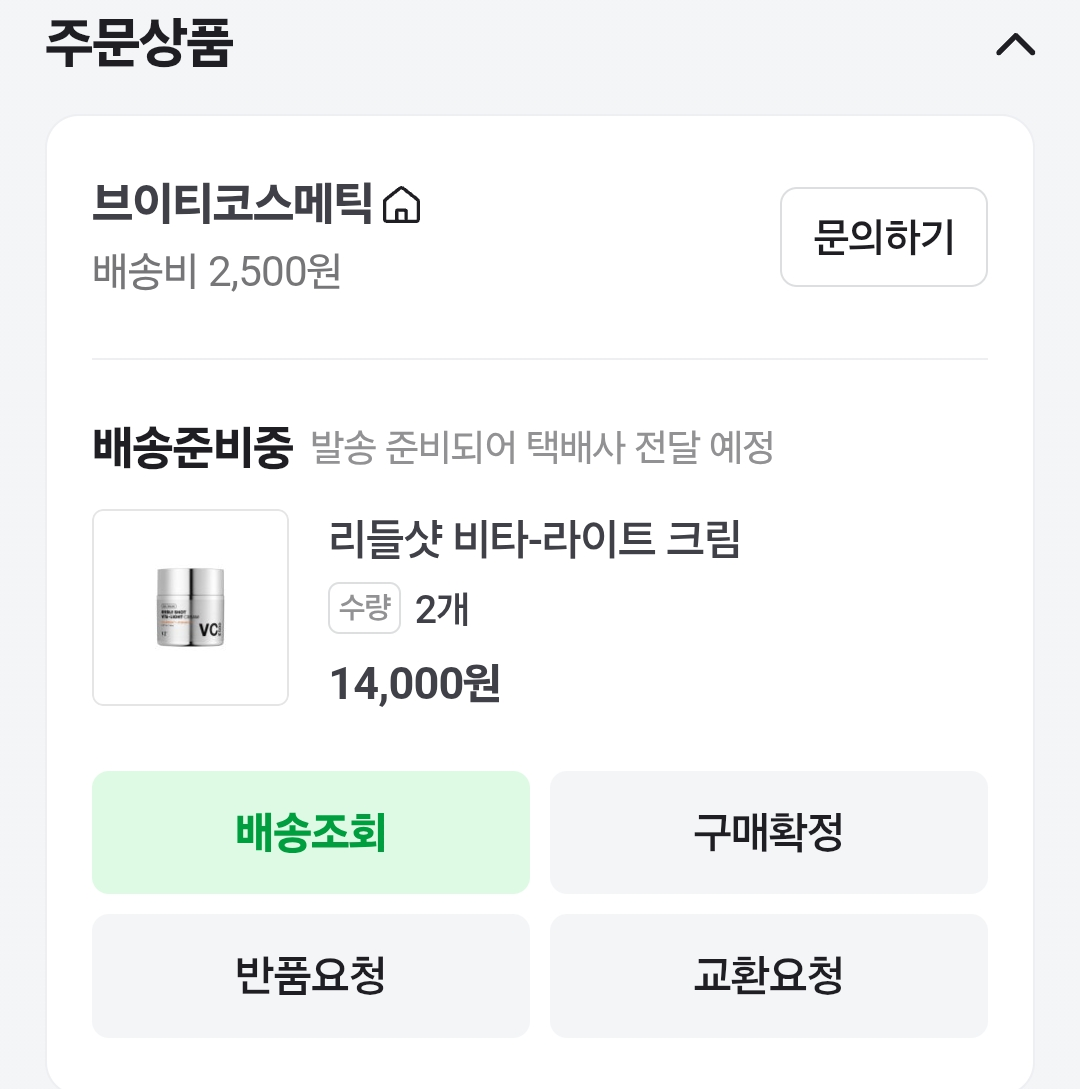Click the 배송비 2,500원 shipping fee
The width and height of the screenshot is (1080, 1089).
[x=217, y=271]
